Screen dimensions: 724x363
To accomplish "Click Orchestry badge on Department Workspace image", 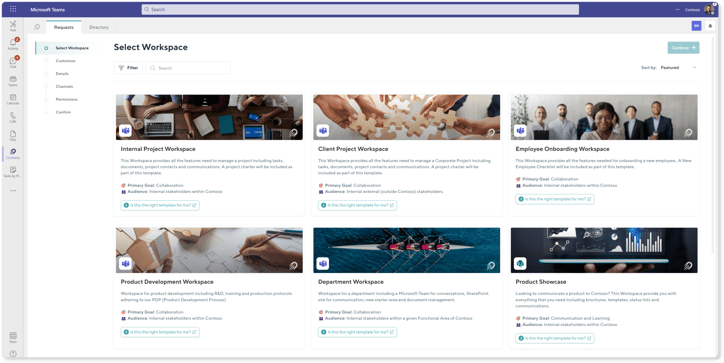I will [491, 266].
